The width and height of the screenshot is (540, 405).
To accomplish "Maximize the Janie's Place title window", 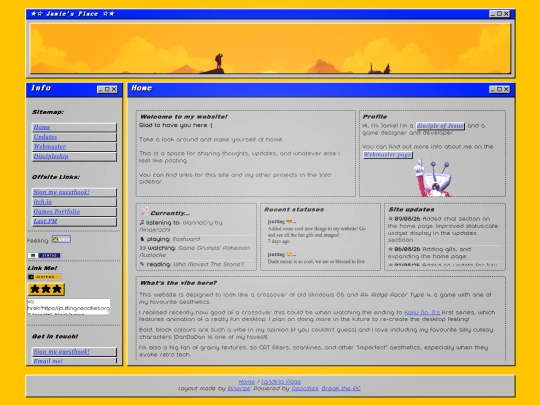I will point(499,14).
